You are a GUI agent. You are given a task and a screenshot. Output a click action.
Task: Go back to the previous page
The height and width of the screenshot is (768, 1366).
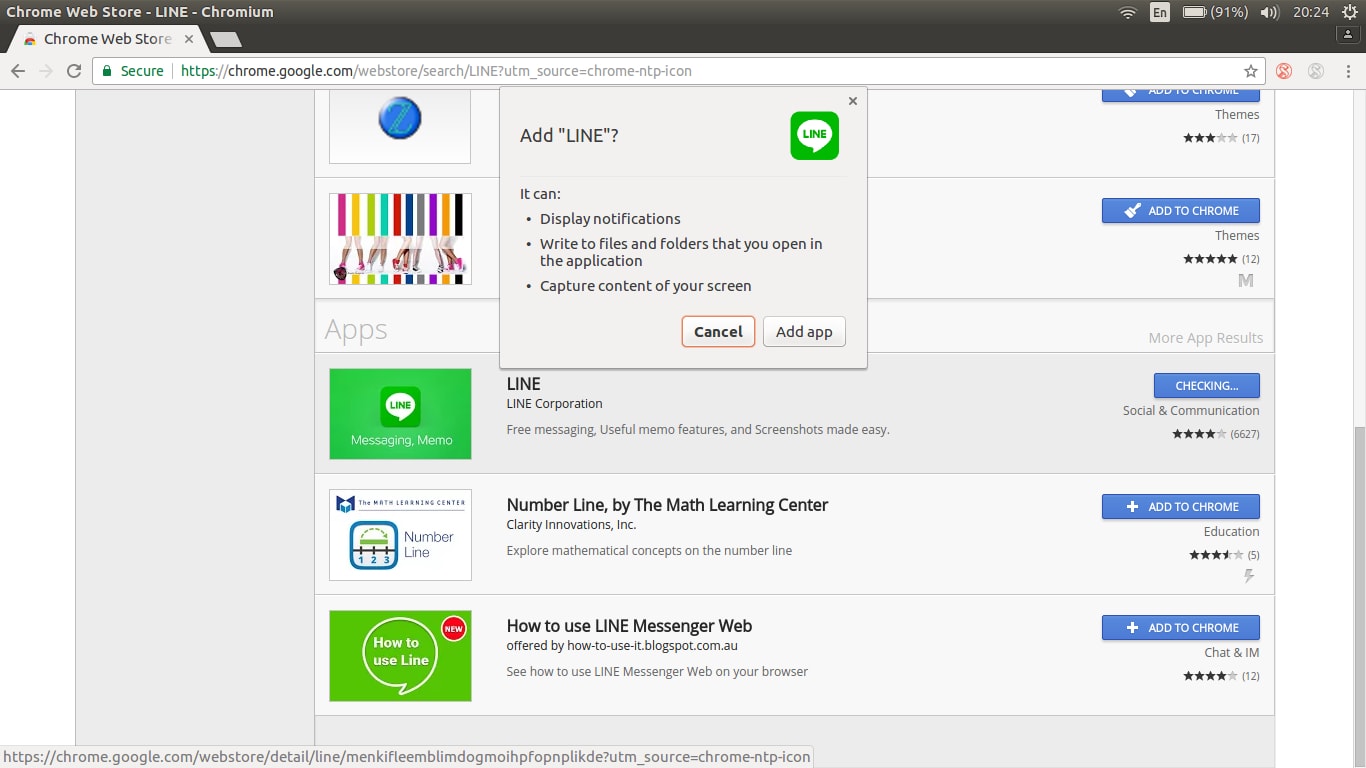click(18, 71)
